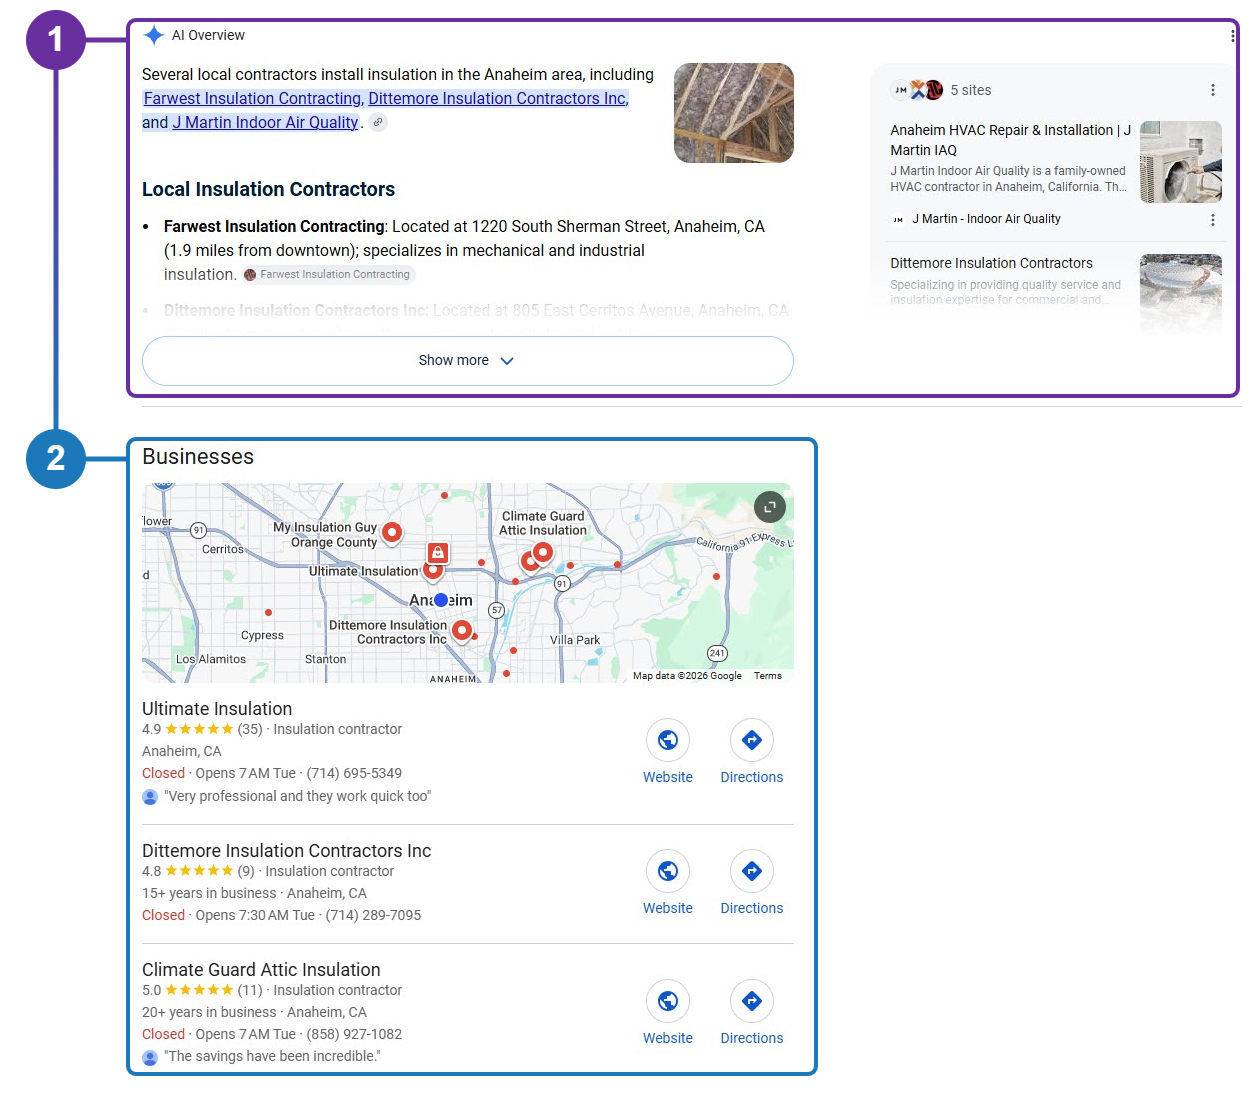Click the attic insulation photo thumbnail
Screen dimensions: 1259x1104
pyautogui.click(x=734, y=113)
